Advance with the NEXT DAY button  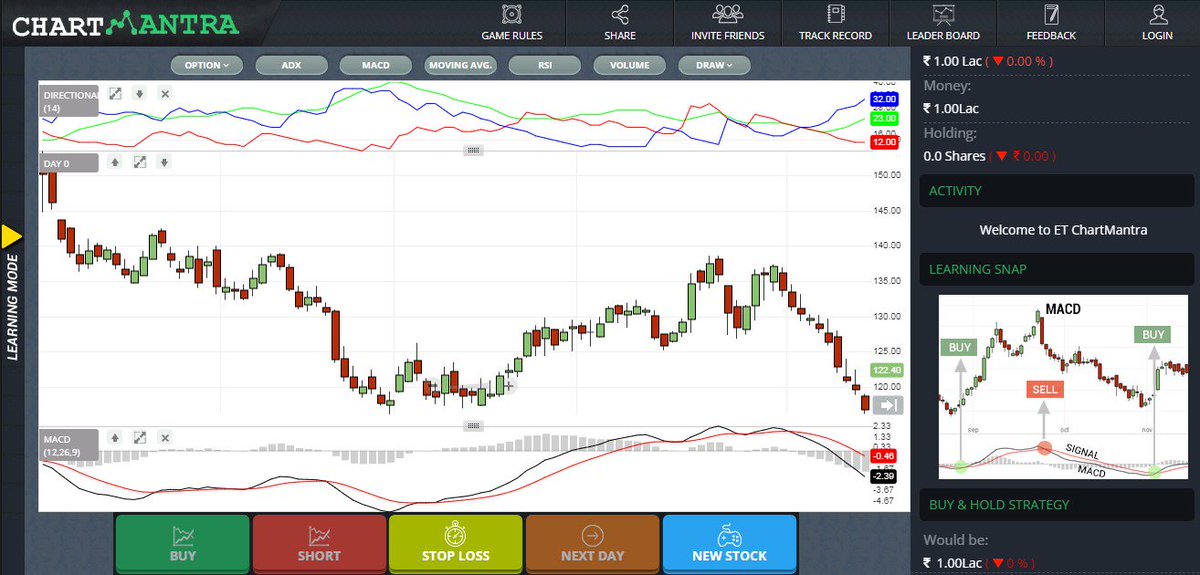point(592,543)
